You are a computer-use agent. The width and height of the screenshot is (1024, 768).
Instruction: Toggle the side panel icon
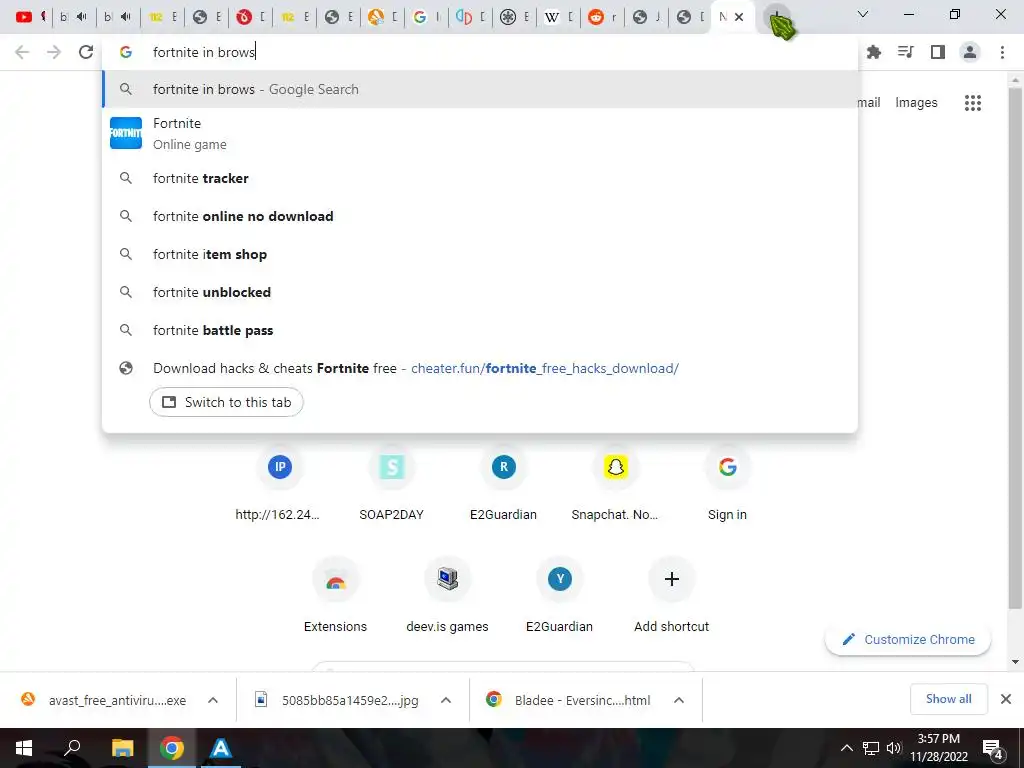pyautogui.click(x=938, y=52)
